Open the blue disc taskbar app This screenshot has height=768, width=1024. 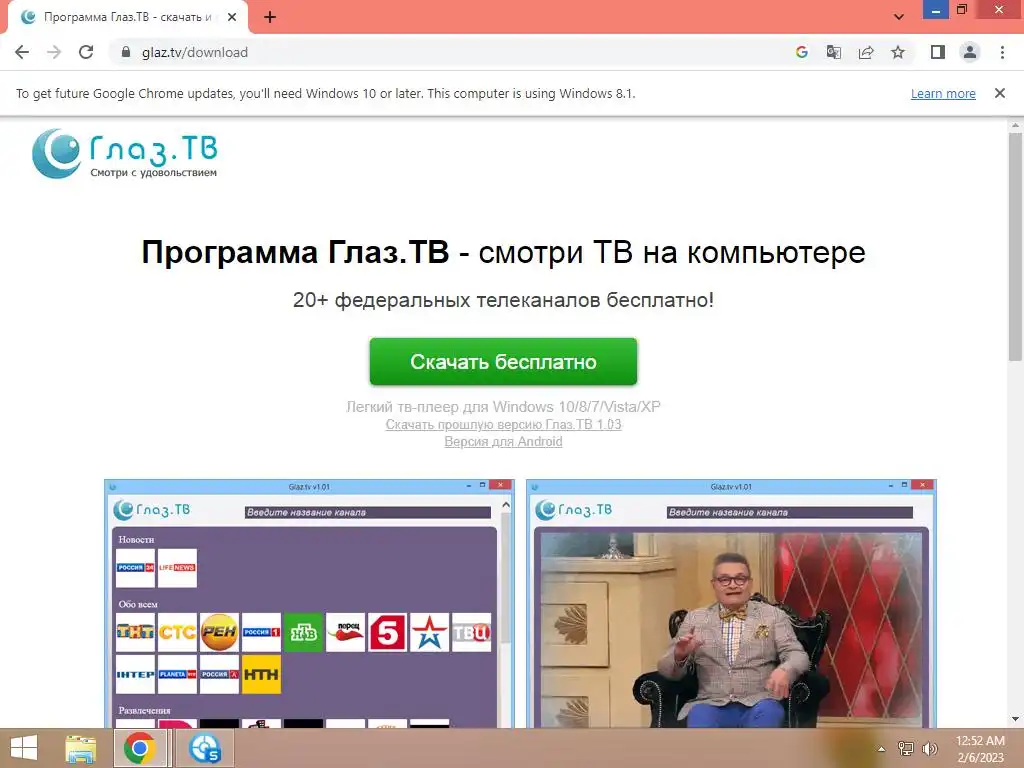(x=205, y=748)
